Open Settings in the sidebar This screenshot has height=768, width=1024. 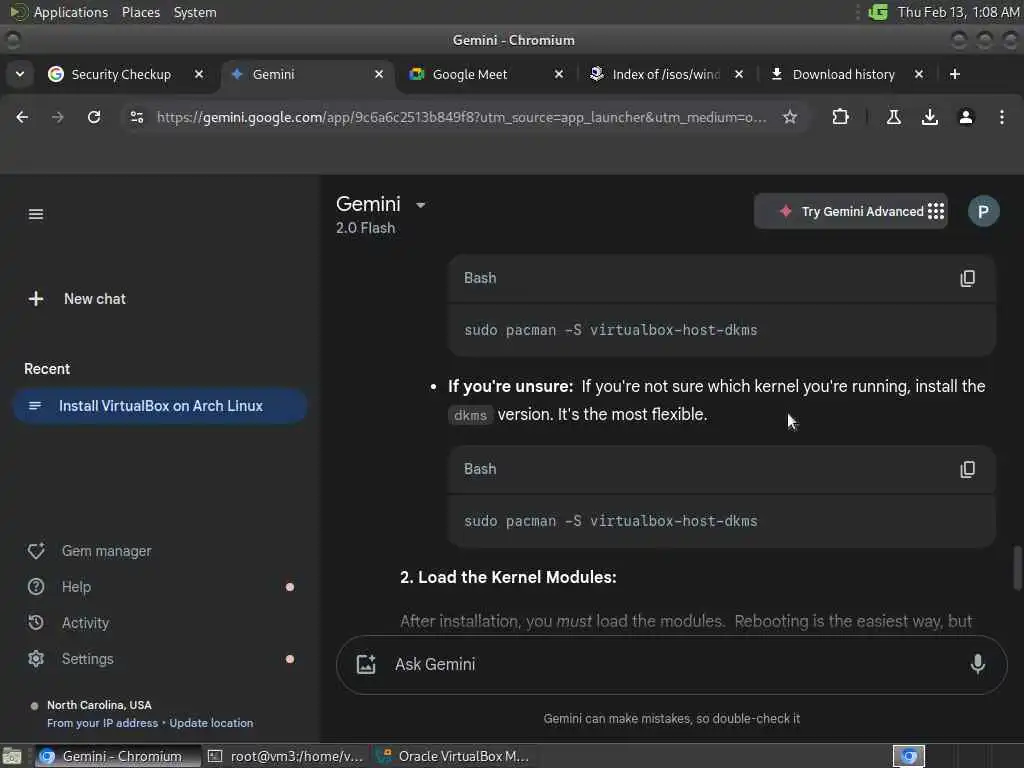[71, 659]
